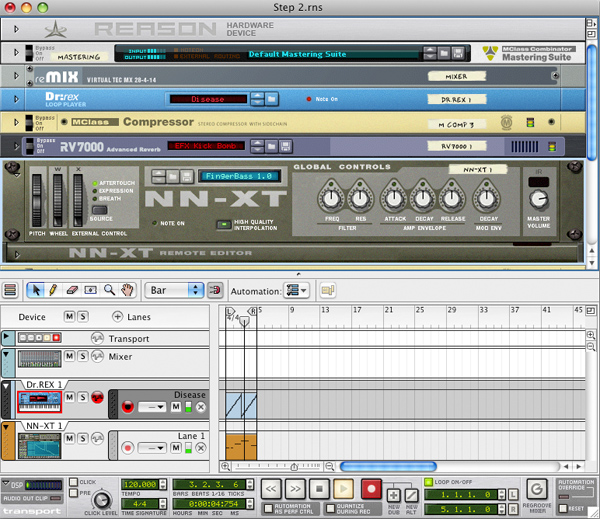Select the NN-XT 1 track thumbnail
The width and height of the screenshot is (600, 519).
(x=39, y=446)
